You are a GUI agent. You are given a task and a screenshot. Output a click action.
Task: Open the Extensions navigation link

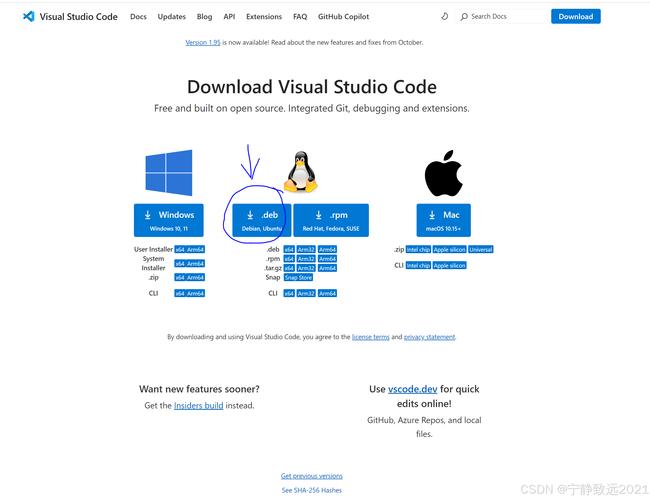[x=264, y=17]
